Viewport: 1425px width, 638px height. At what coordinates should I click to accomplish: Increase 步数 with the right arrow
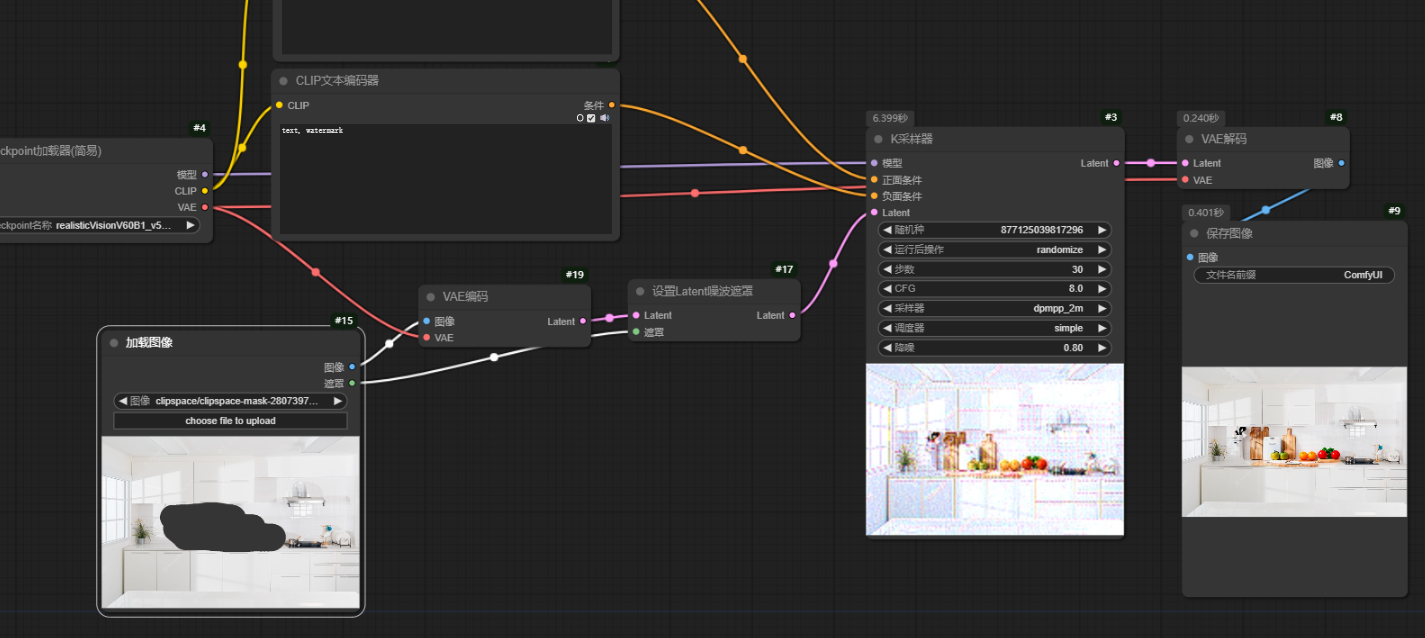(1102, 270)
